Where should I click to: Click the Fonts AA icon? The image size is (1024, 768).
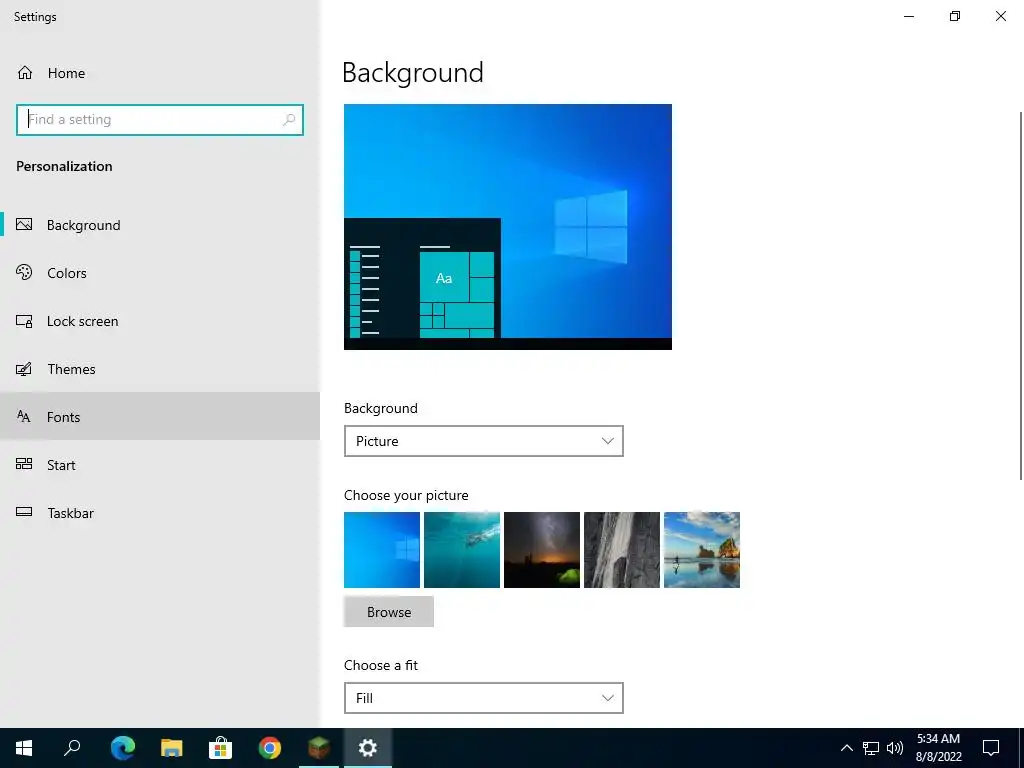point(24,416)
